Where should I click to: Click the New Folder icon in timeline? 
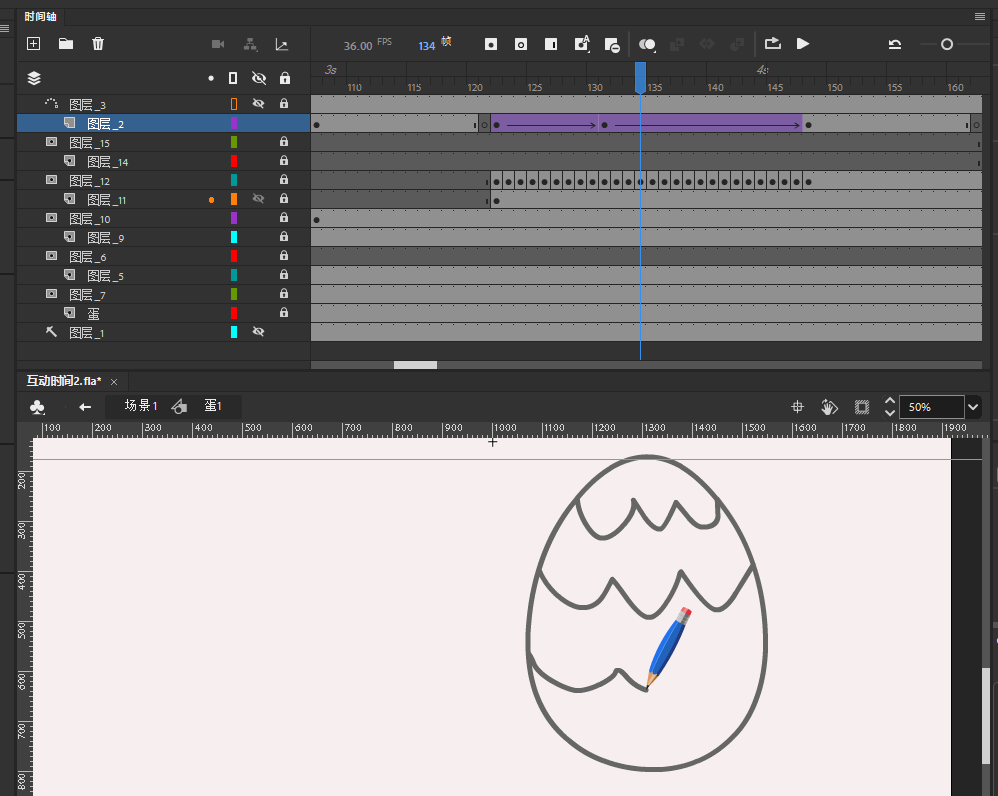point(66,43)
